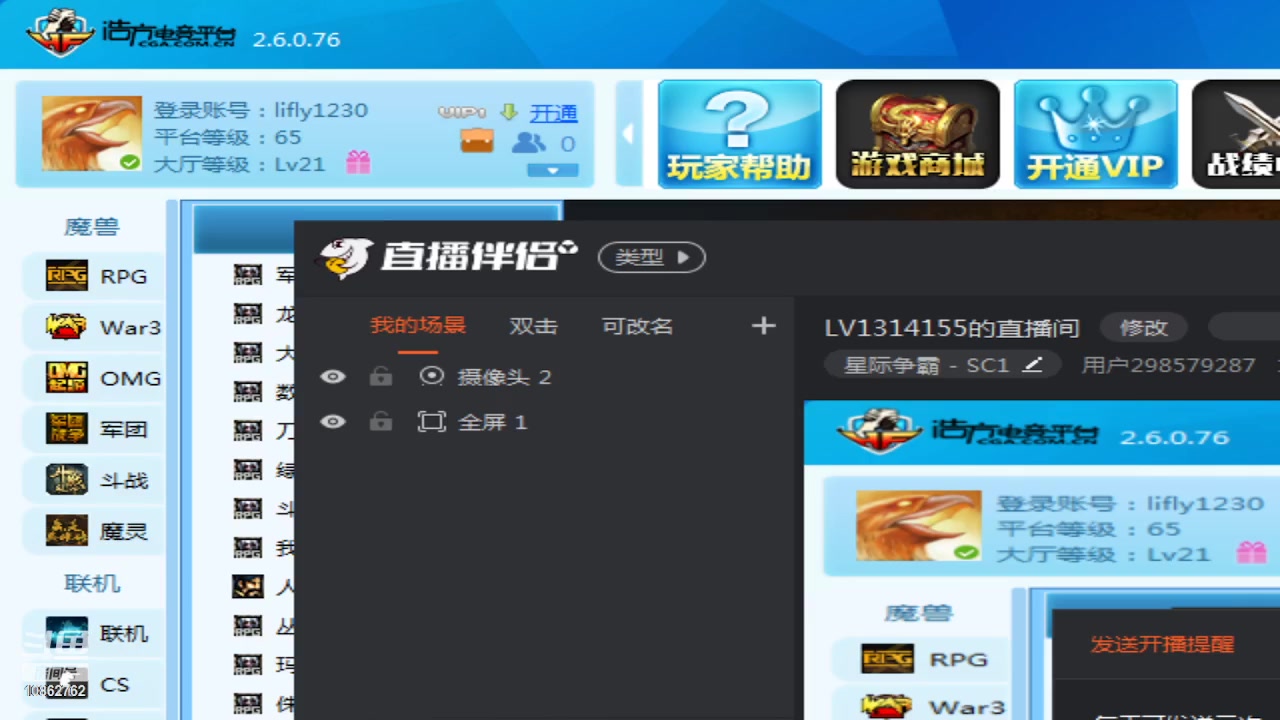Click the eagle avatar in the account panel
This screenshot has width=1280, height=720.
(x=91, y=133)
